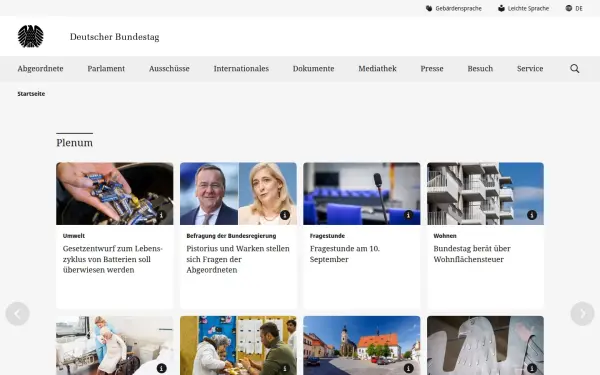Screen dimensions: 600x375
Task: Open the Dokumente menu
Action: [313, 68]
